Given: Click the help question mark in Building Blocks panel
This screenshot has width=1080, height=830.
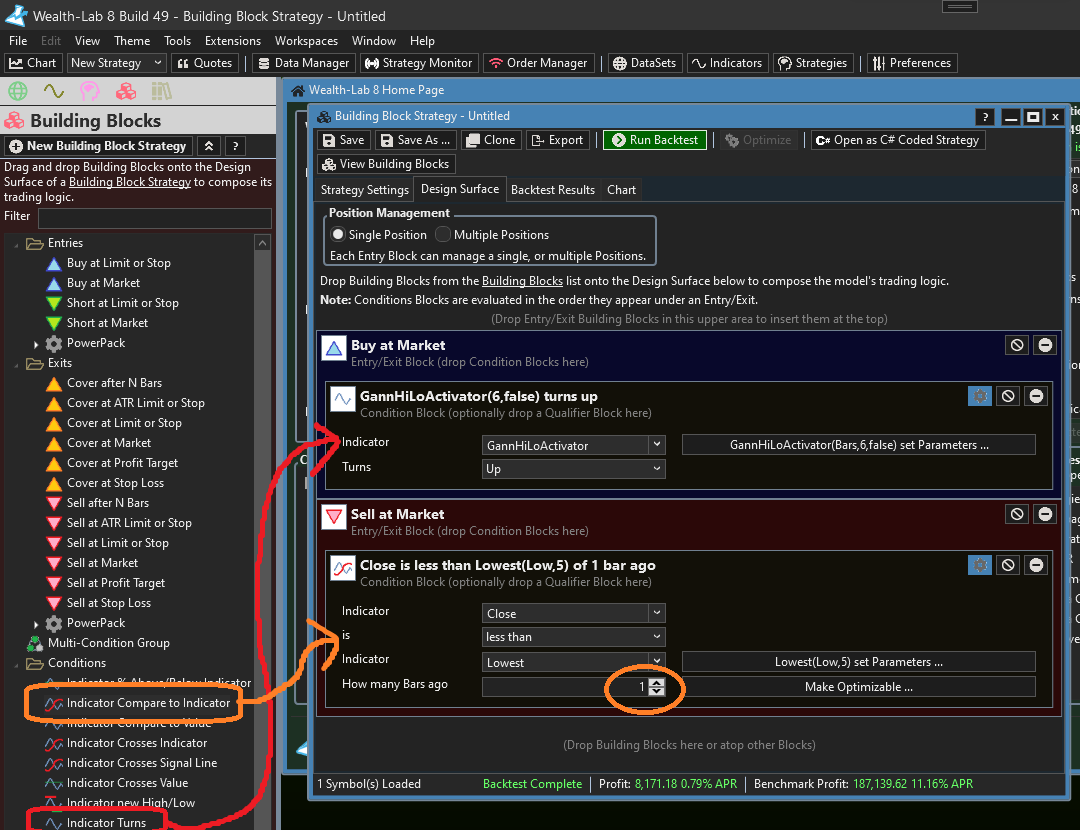Looking at the screenshot, I should (x=235, y=146).
